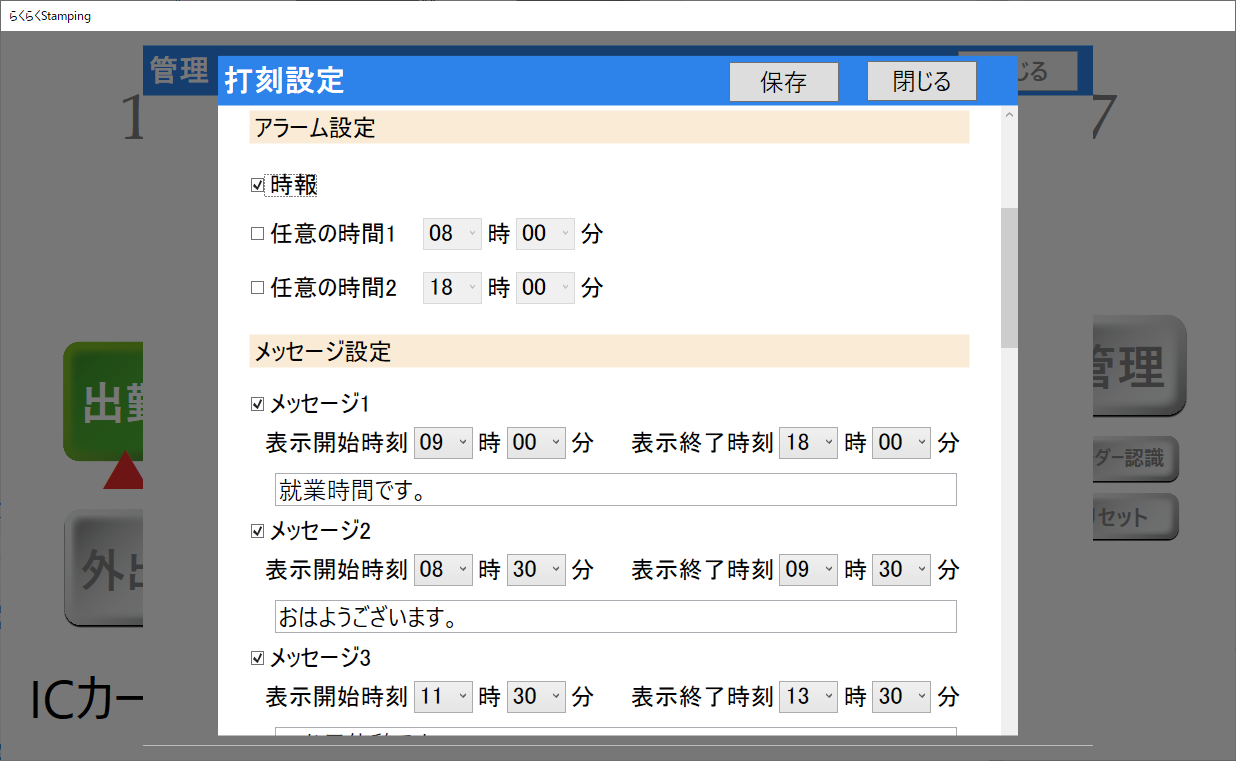
Task: Uncheck the 時報 alarm checkbox
Action: 257,185
